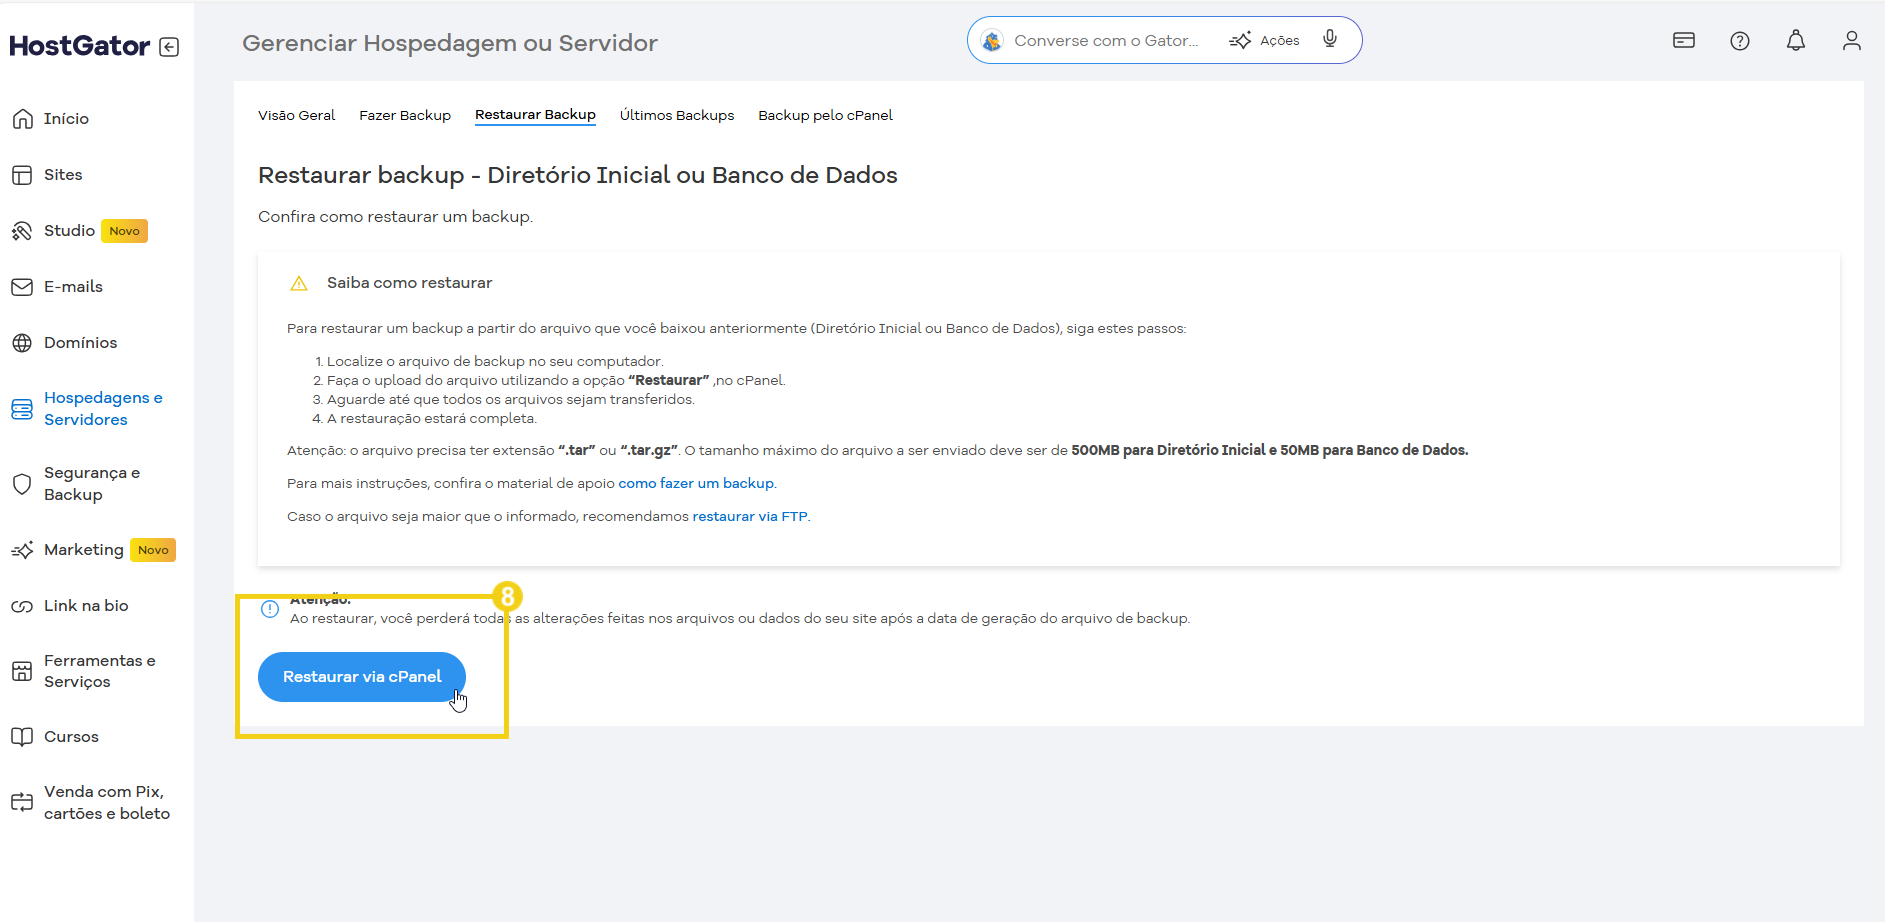Click the Converse com o Gator input

pyautogui.click(x=1106, y=41)
